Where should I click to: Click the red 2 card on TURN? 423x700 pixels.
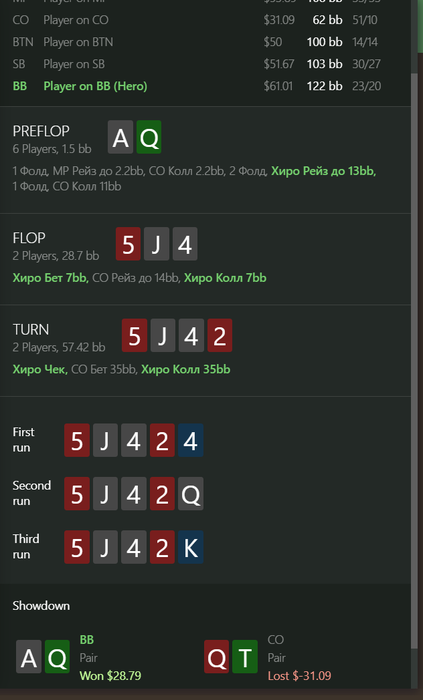point(220,335)
